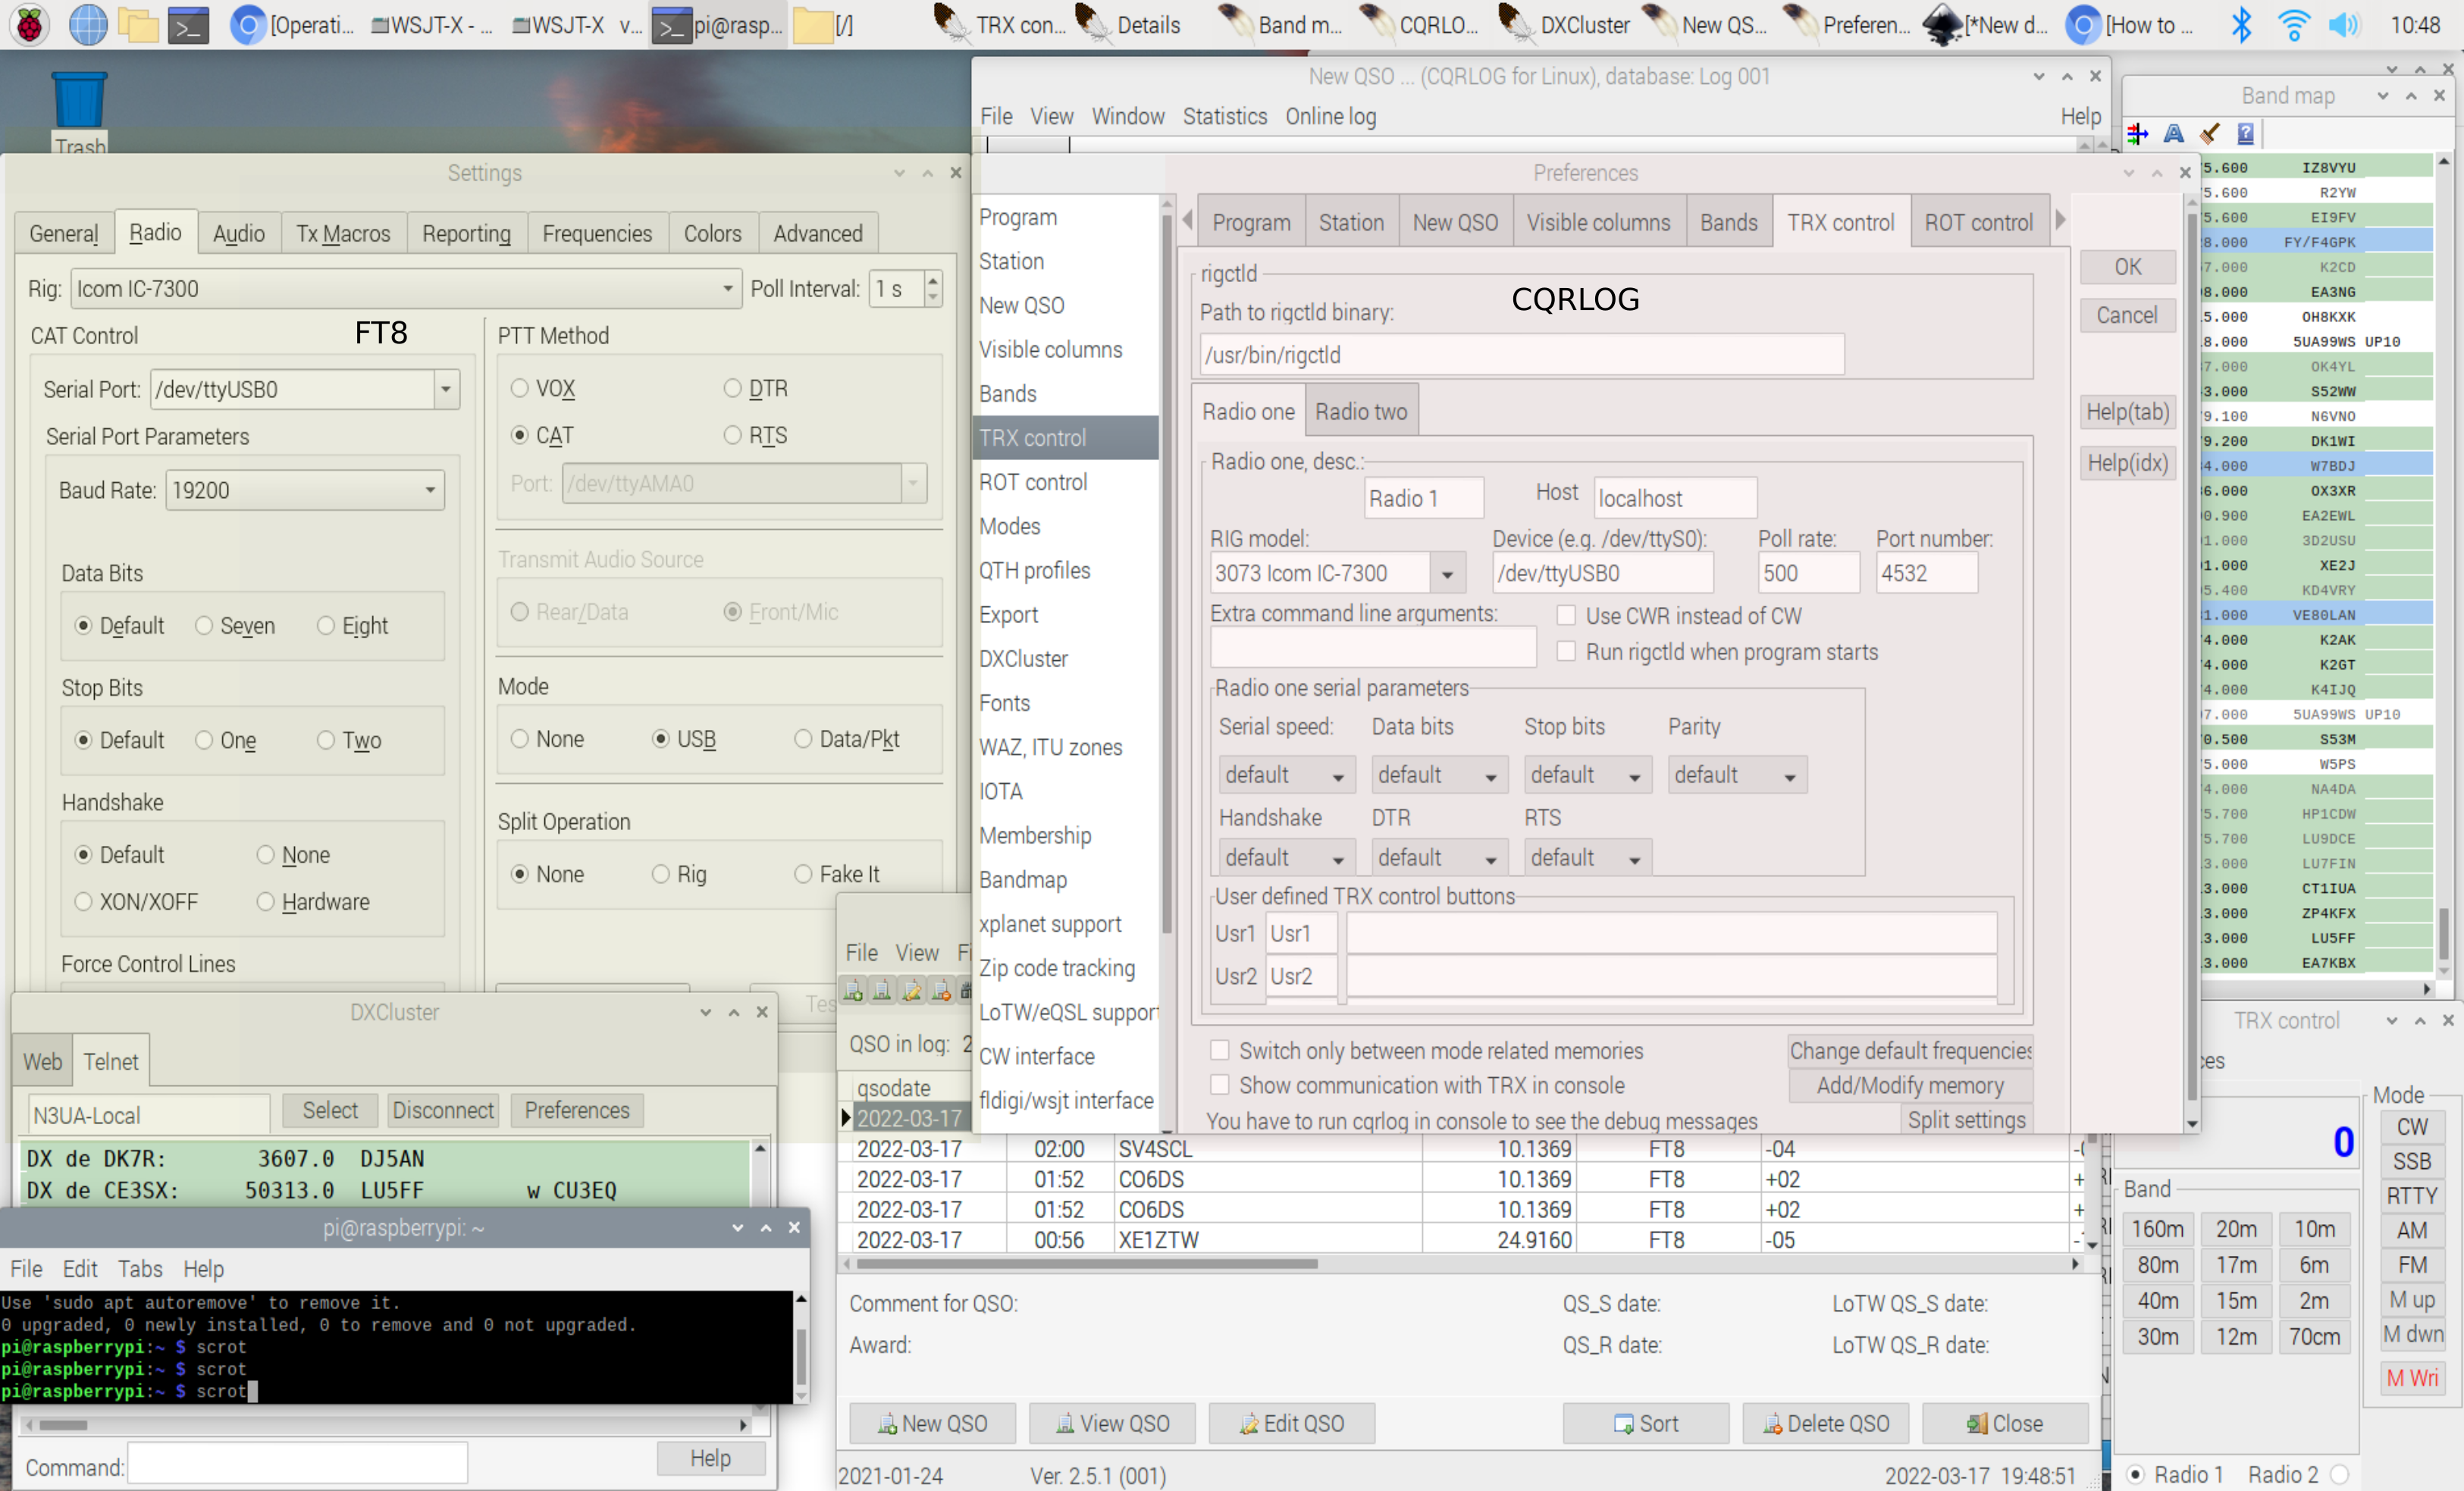Open the Trash desktop icon

pos(79,112)
